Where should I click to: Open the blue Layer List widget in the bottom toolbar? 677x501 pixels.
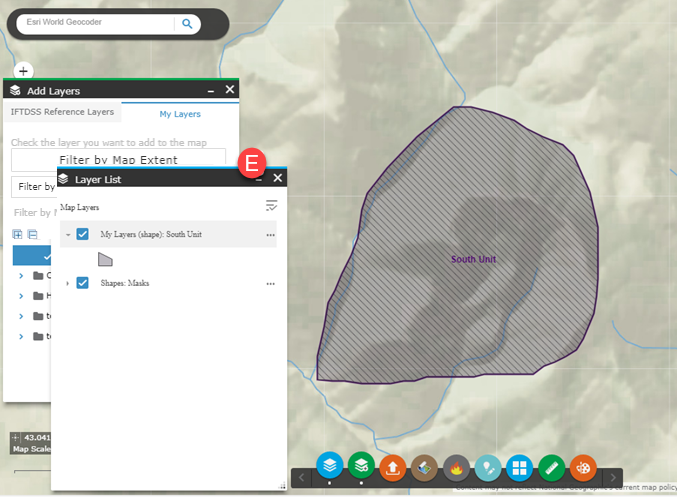(329, 466)
